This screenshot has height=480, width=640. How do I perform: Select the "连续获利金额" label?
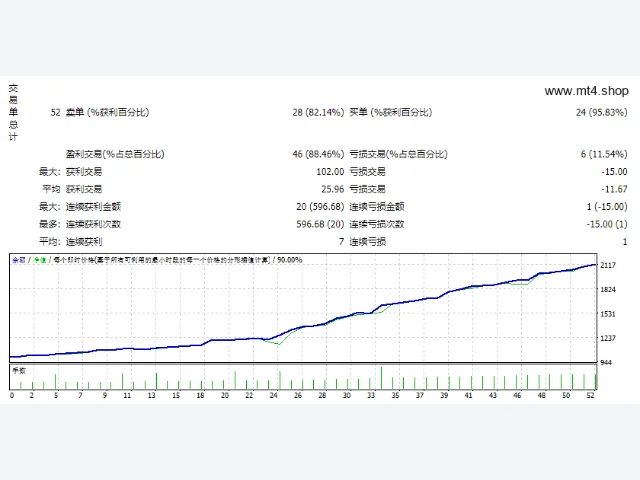(93, 207)
